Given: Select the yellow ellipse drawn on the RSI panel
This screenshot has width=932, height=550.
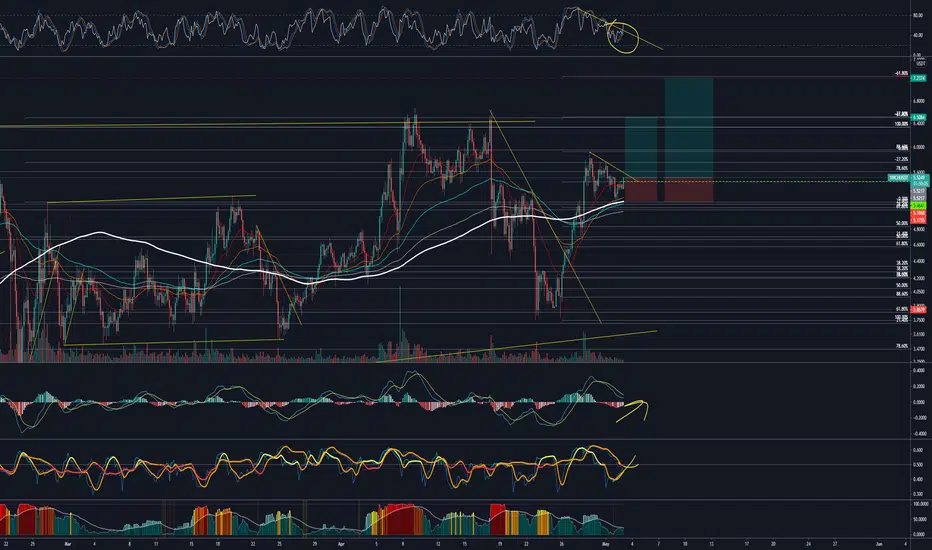Looking at the screenshot, I should (x=622, y=37).
